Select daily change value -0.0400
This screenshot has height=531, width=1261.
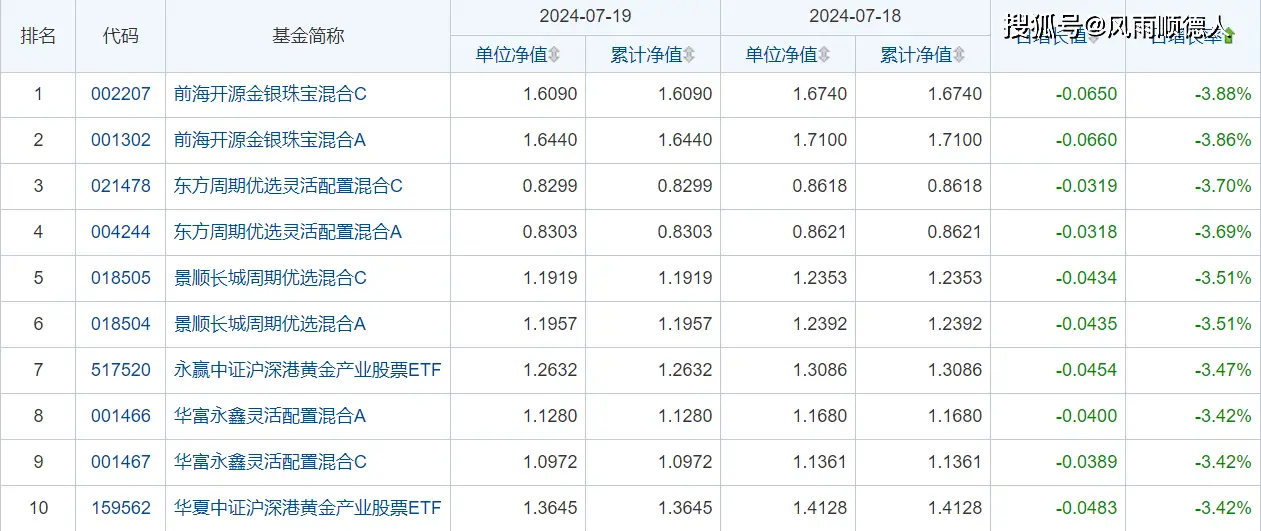click(x=1087, y=416)
